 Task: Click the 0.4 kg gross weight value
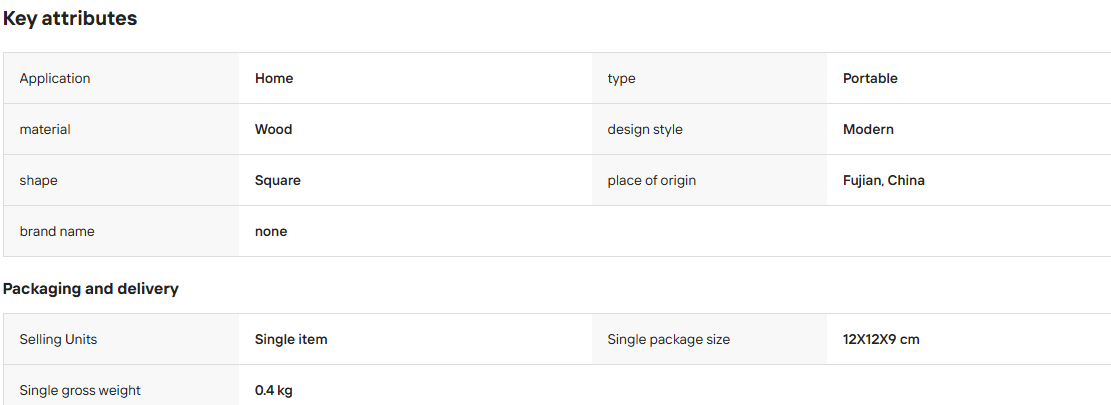(x=273, y=390)
